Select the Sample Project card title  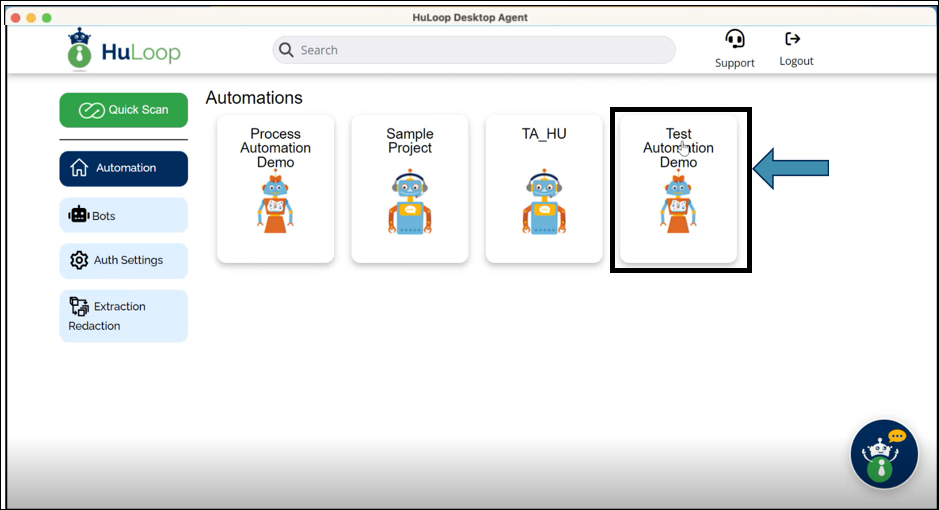(409, 141)
